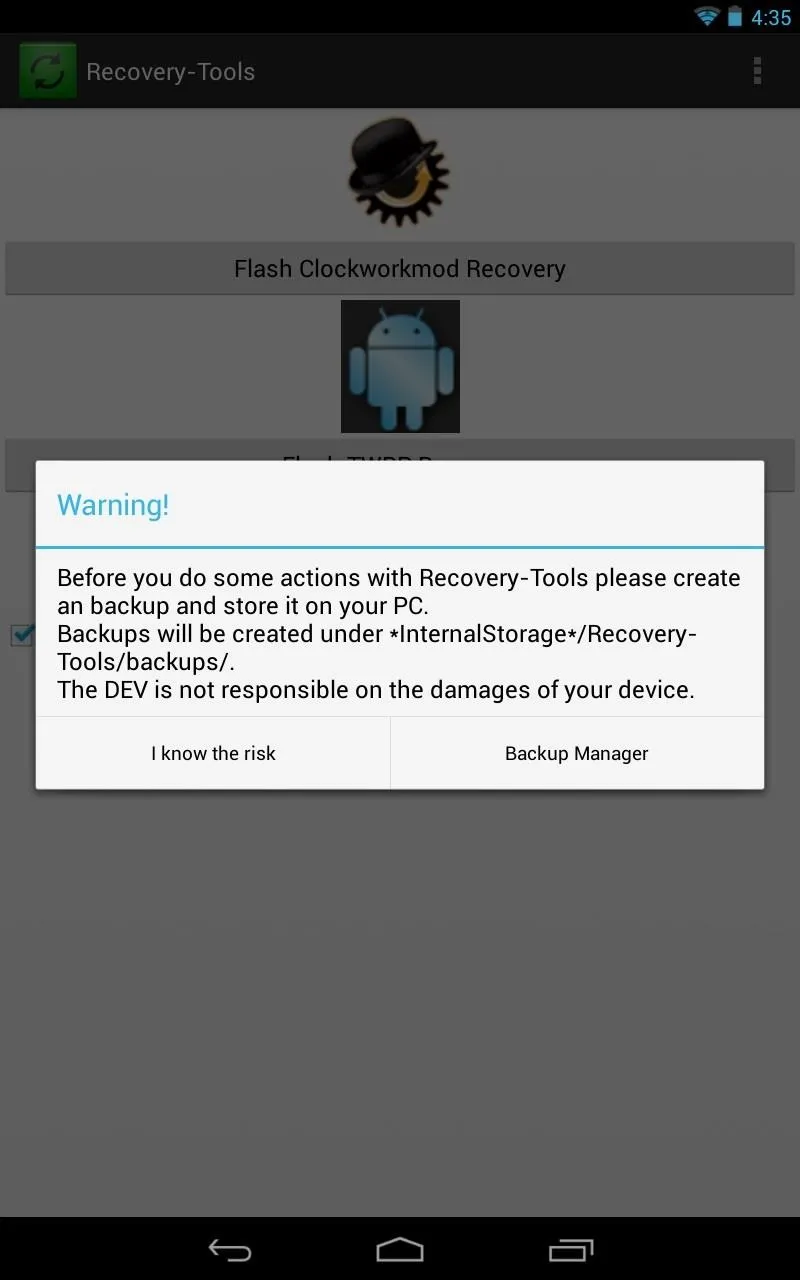Tap the clock showing 4:35
This screenshot has height=1280, width=800.
[771, 18]
